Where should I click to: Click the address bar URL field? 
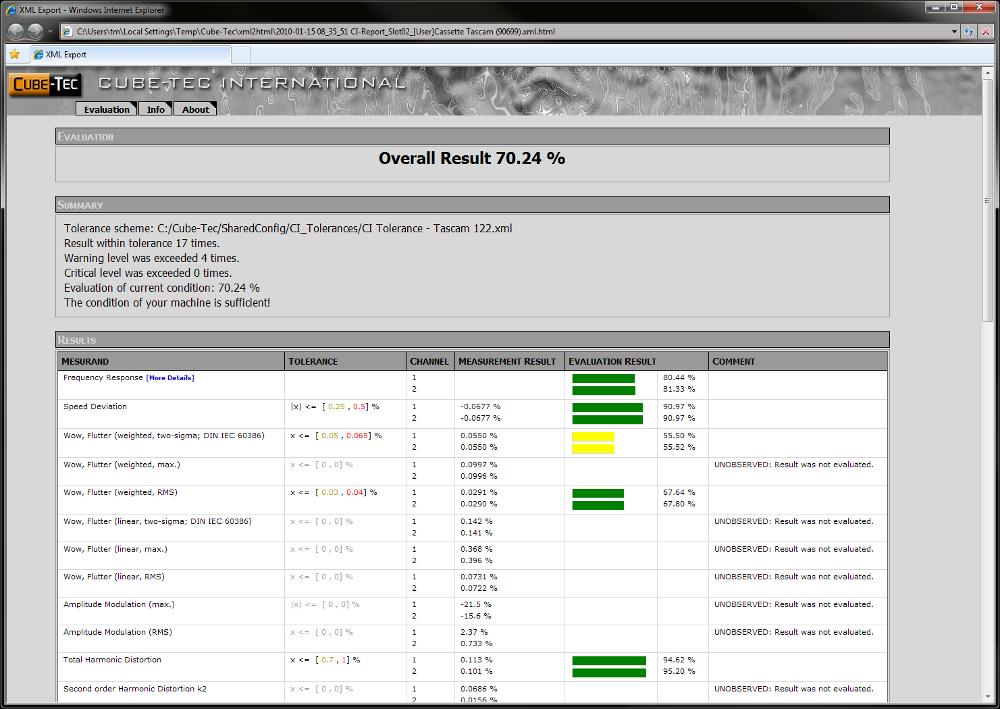[500, 32]
